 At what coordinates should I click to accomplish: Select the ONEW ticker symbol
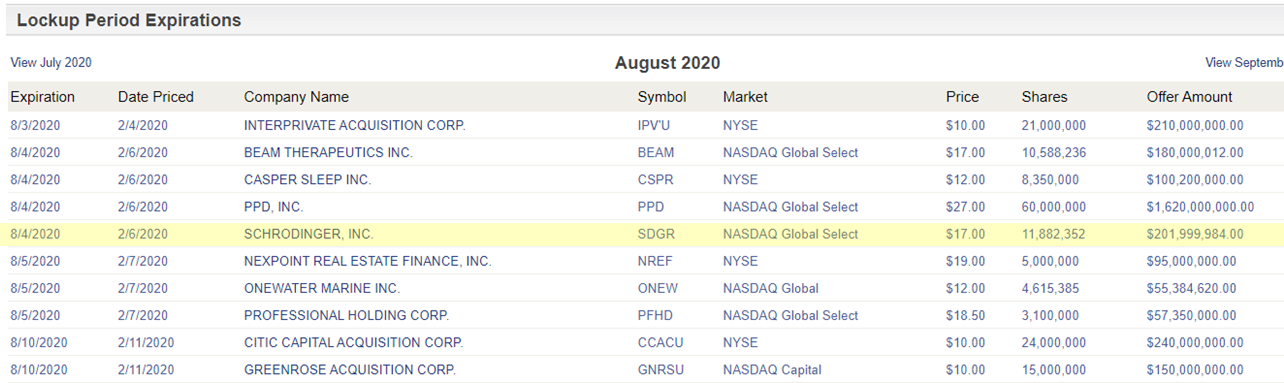658,288
